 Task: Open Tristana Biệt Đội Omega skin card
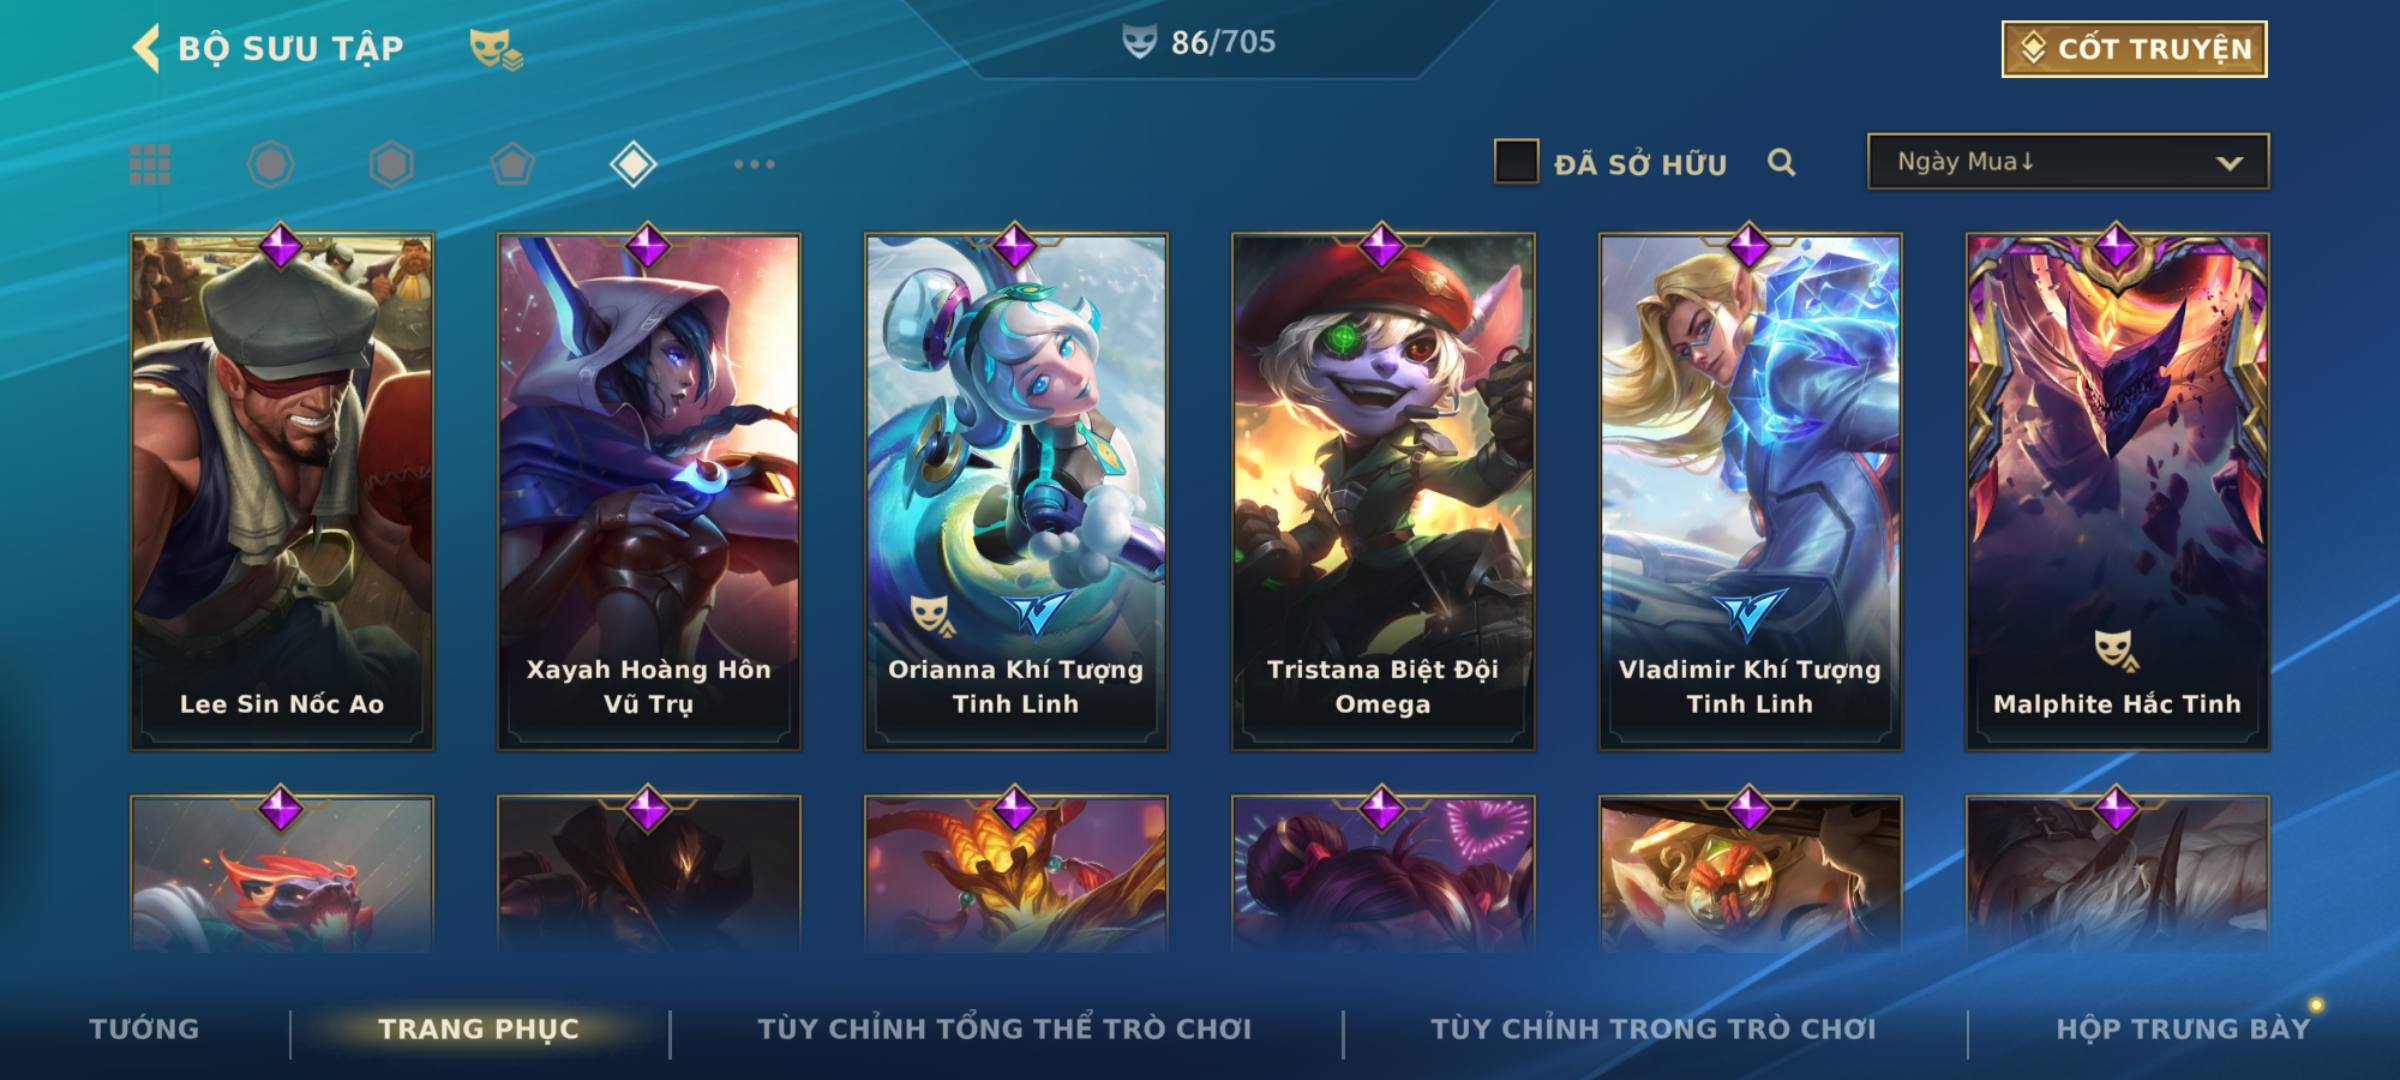point(1383,492)
